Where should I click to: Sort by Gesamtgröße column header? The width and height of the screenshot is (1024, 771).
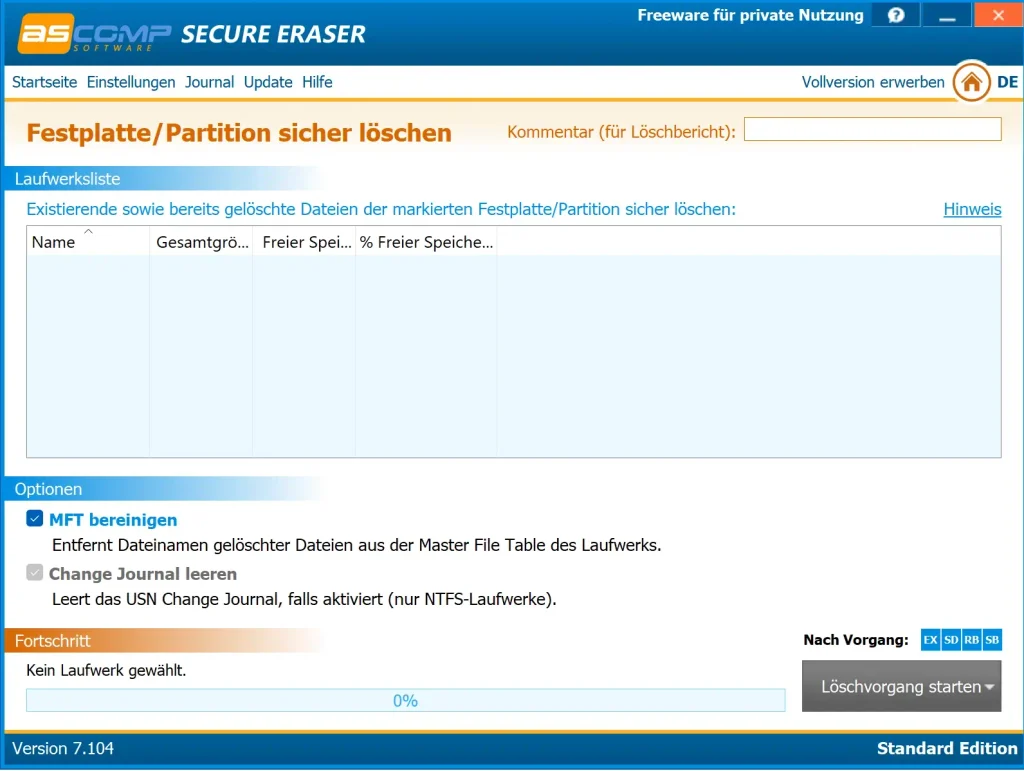pyautogui.click(x=201, y=242)
